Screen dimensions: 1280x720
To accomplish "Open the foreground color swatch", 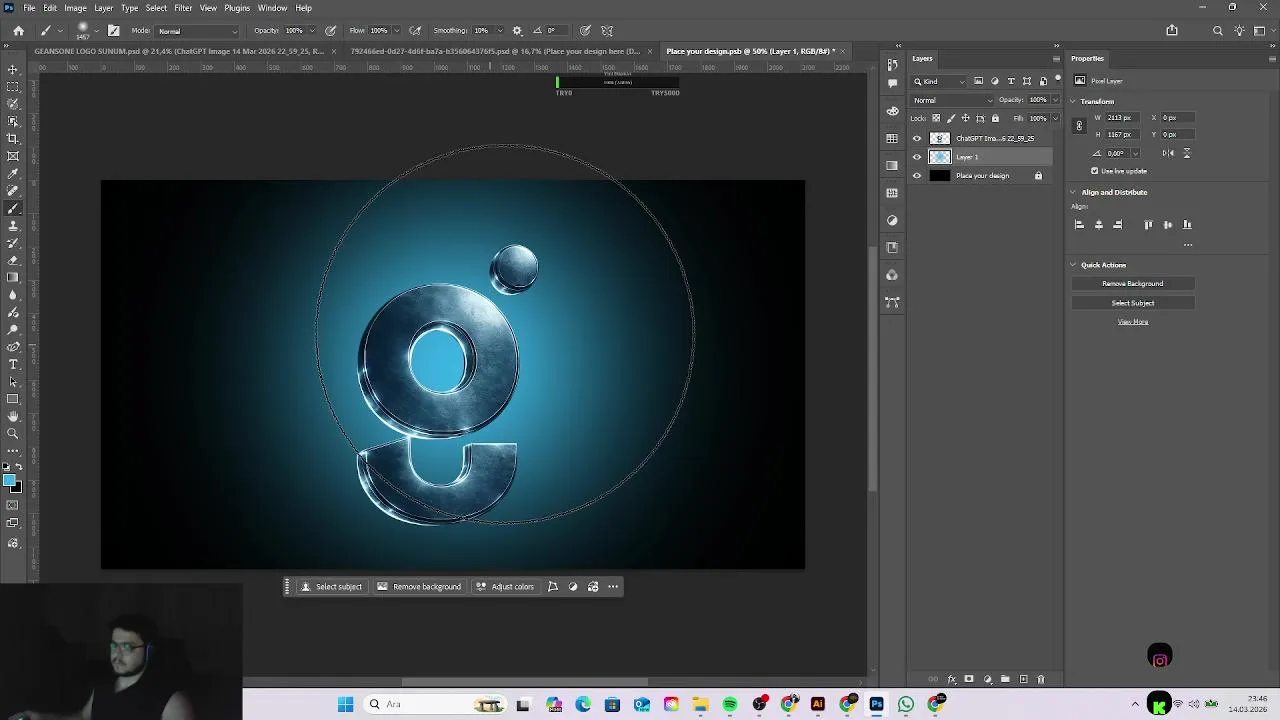I will point(10,482).
